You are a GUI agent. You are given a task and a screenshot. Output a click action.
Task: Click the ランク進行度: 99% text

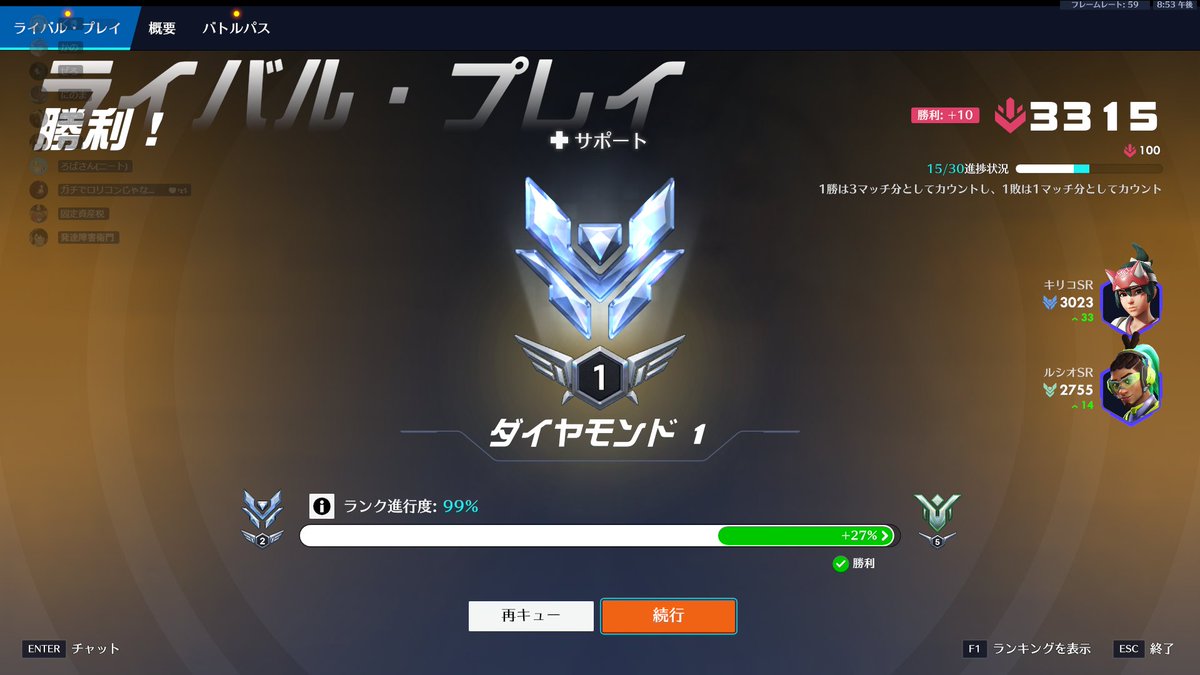coord(410,506)
